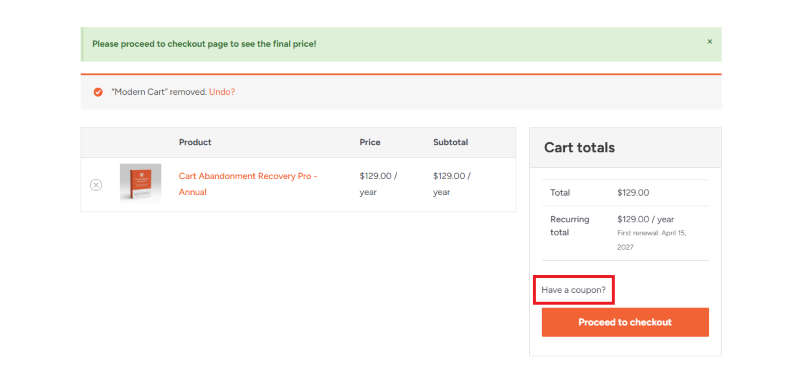The width and height of the screenshot is (800, 383).
Task: Dismiss the green checkout notice banner
Action: [x=709, y=42]
